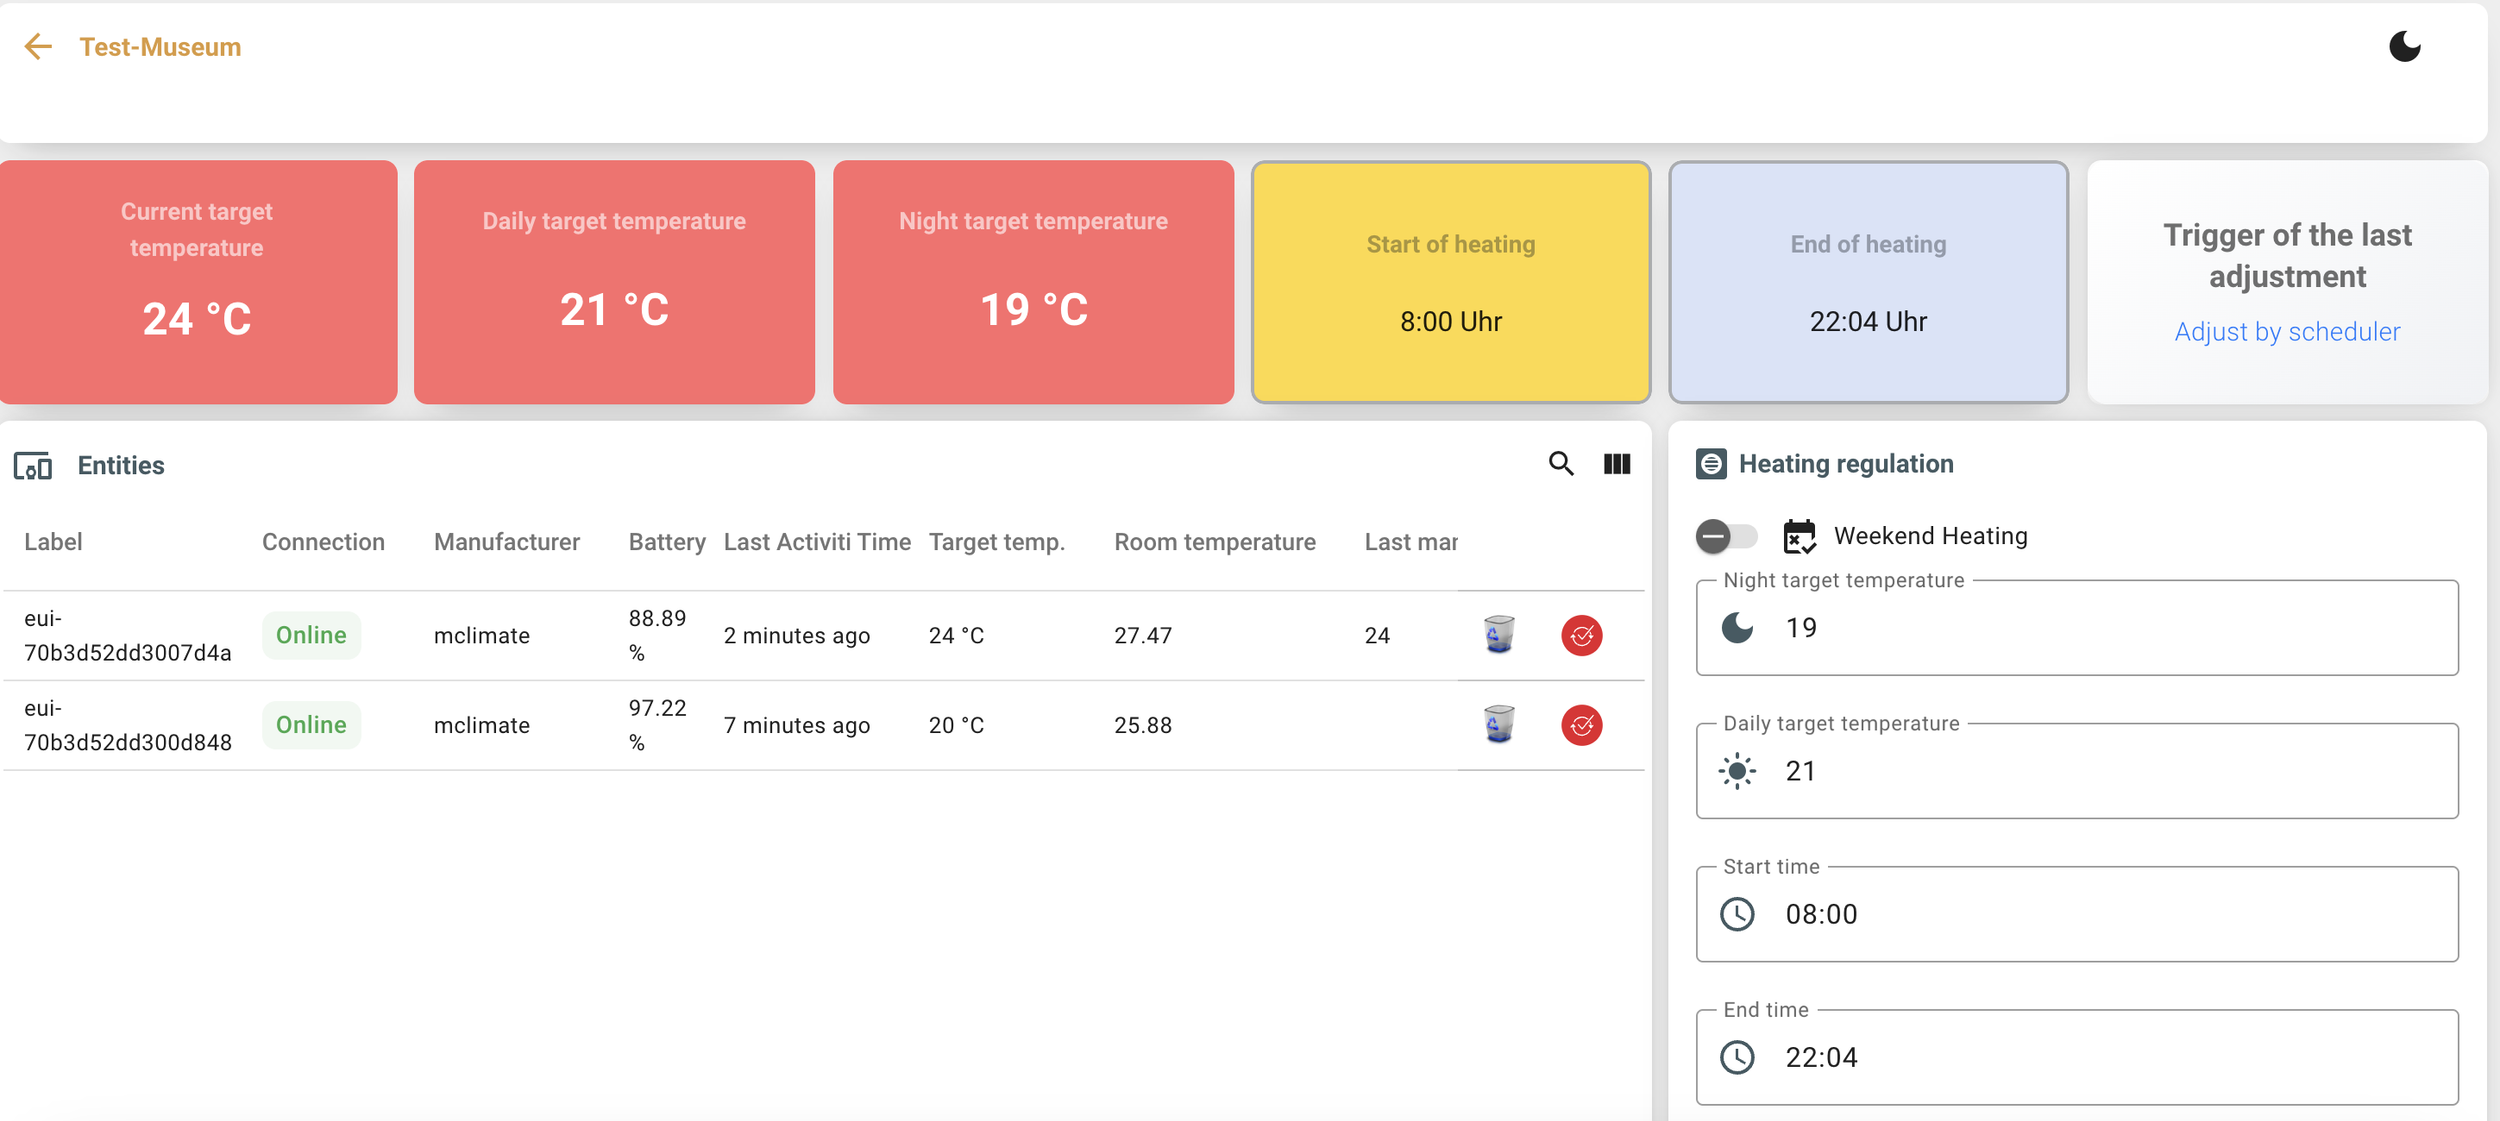Edit the Night target temperature field
This screenshot has height=1121, width=2500.
[2100, 628]
